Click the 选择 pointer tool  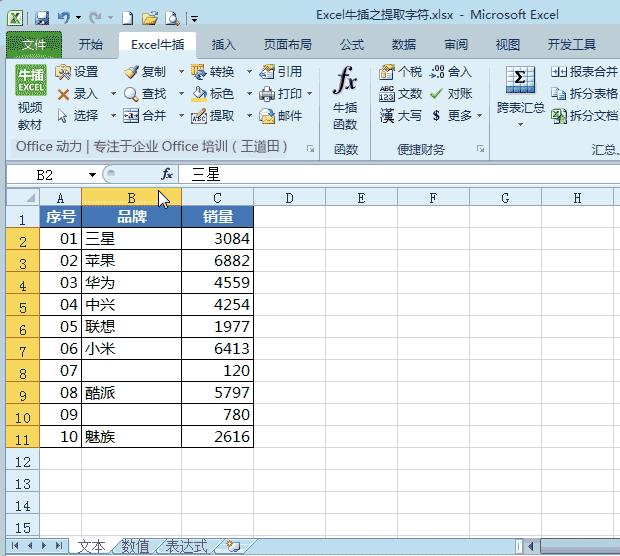78,116
